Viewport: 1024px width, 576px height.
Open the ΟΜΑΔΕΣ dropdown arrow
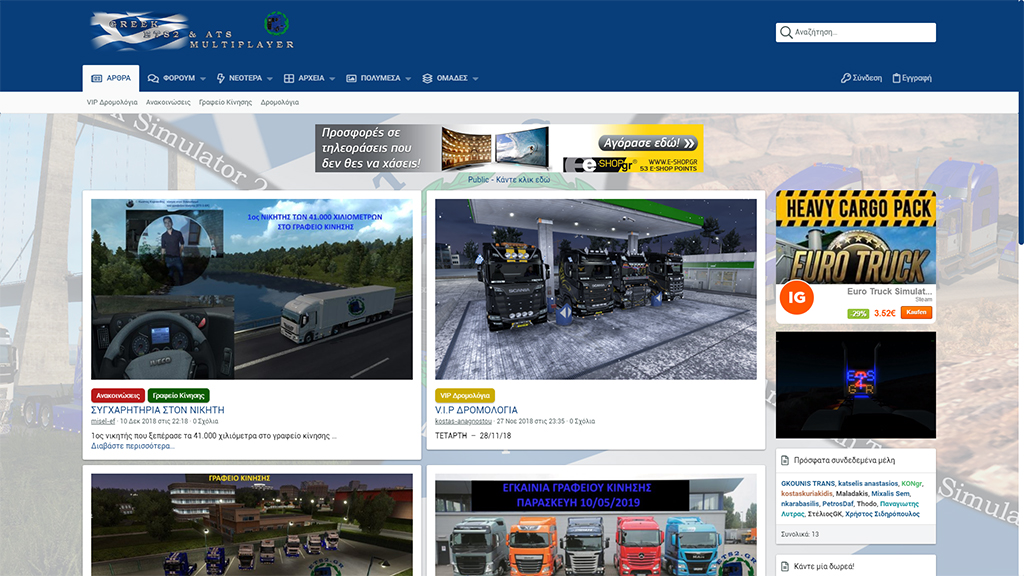pos(476,79)
